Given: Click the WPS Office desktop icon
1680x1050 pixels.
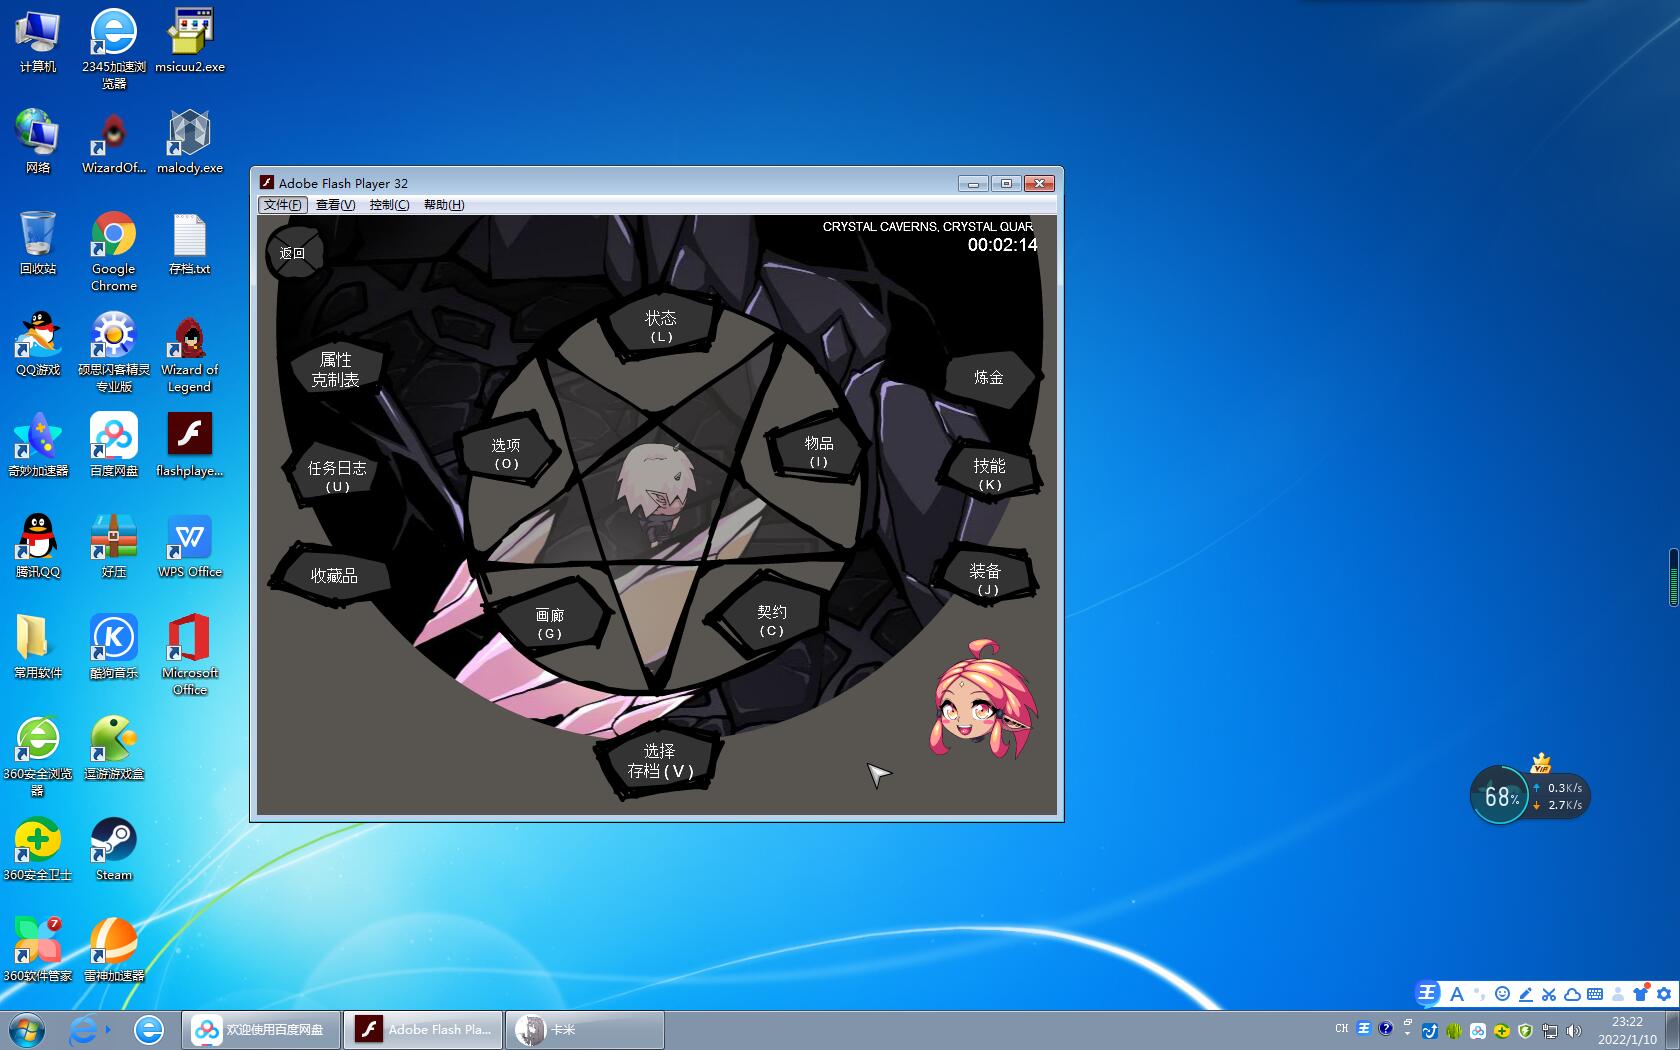Looking at the screenshot, I should [x=189, y=546].
